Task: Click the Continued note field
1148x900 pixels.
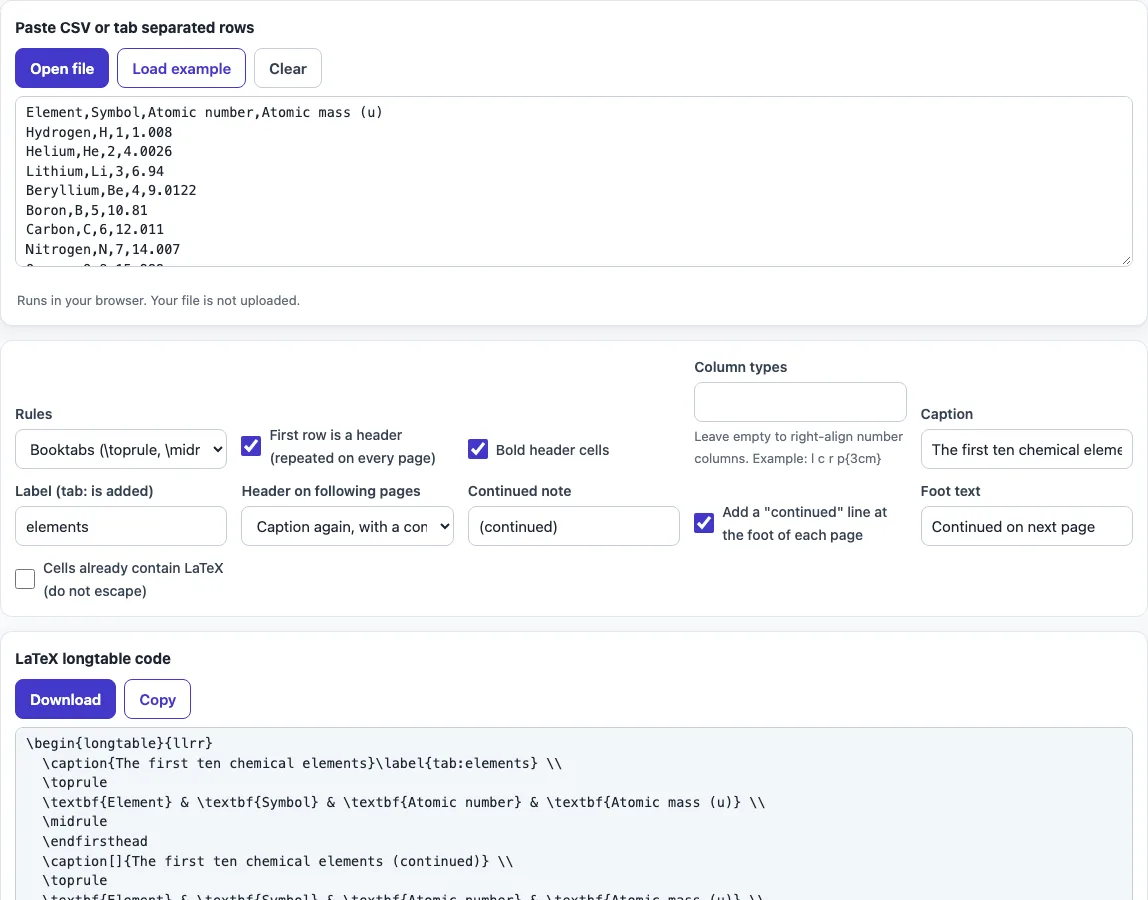Action: tap(574, 526)
